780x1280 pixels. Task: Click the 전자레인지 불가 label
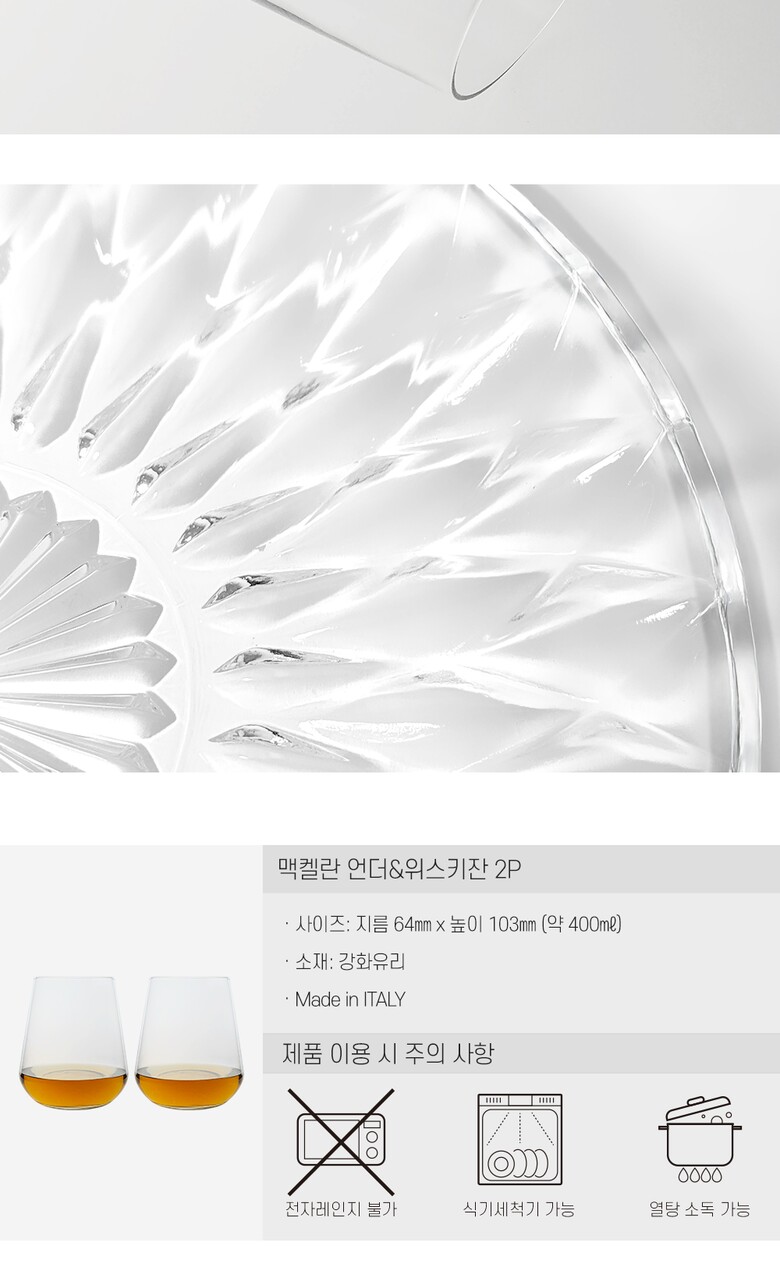coord(341,1210)
